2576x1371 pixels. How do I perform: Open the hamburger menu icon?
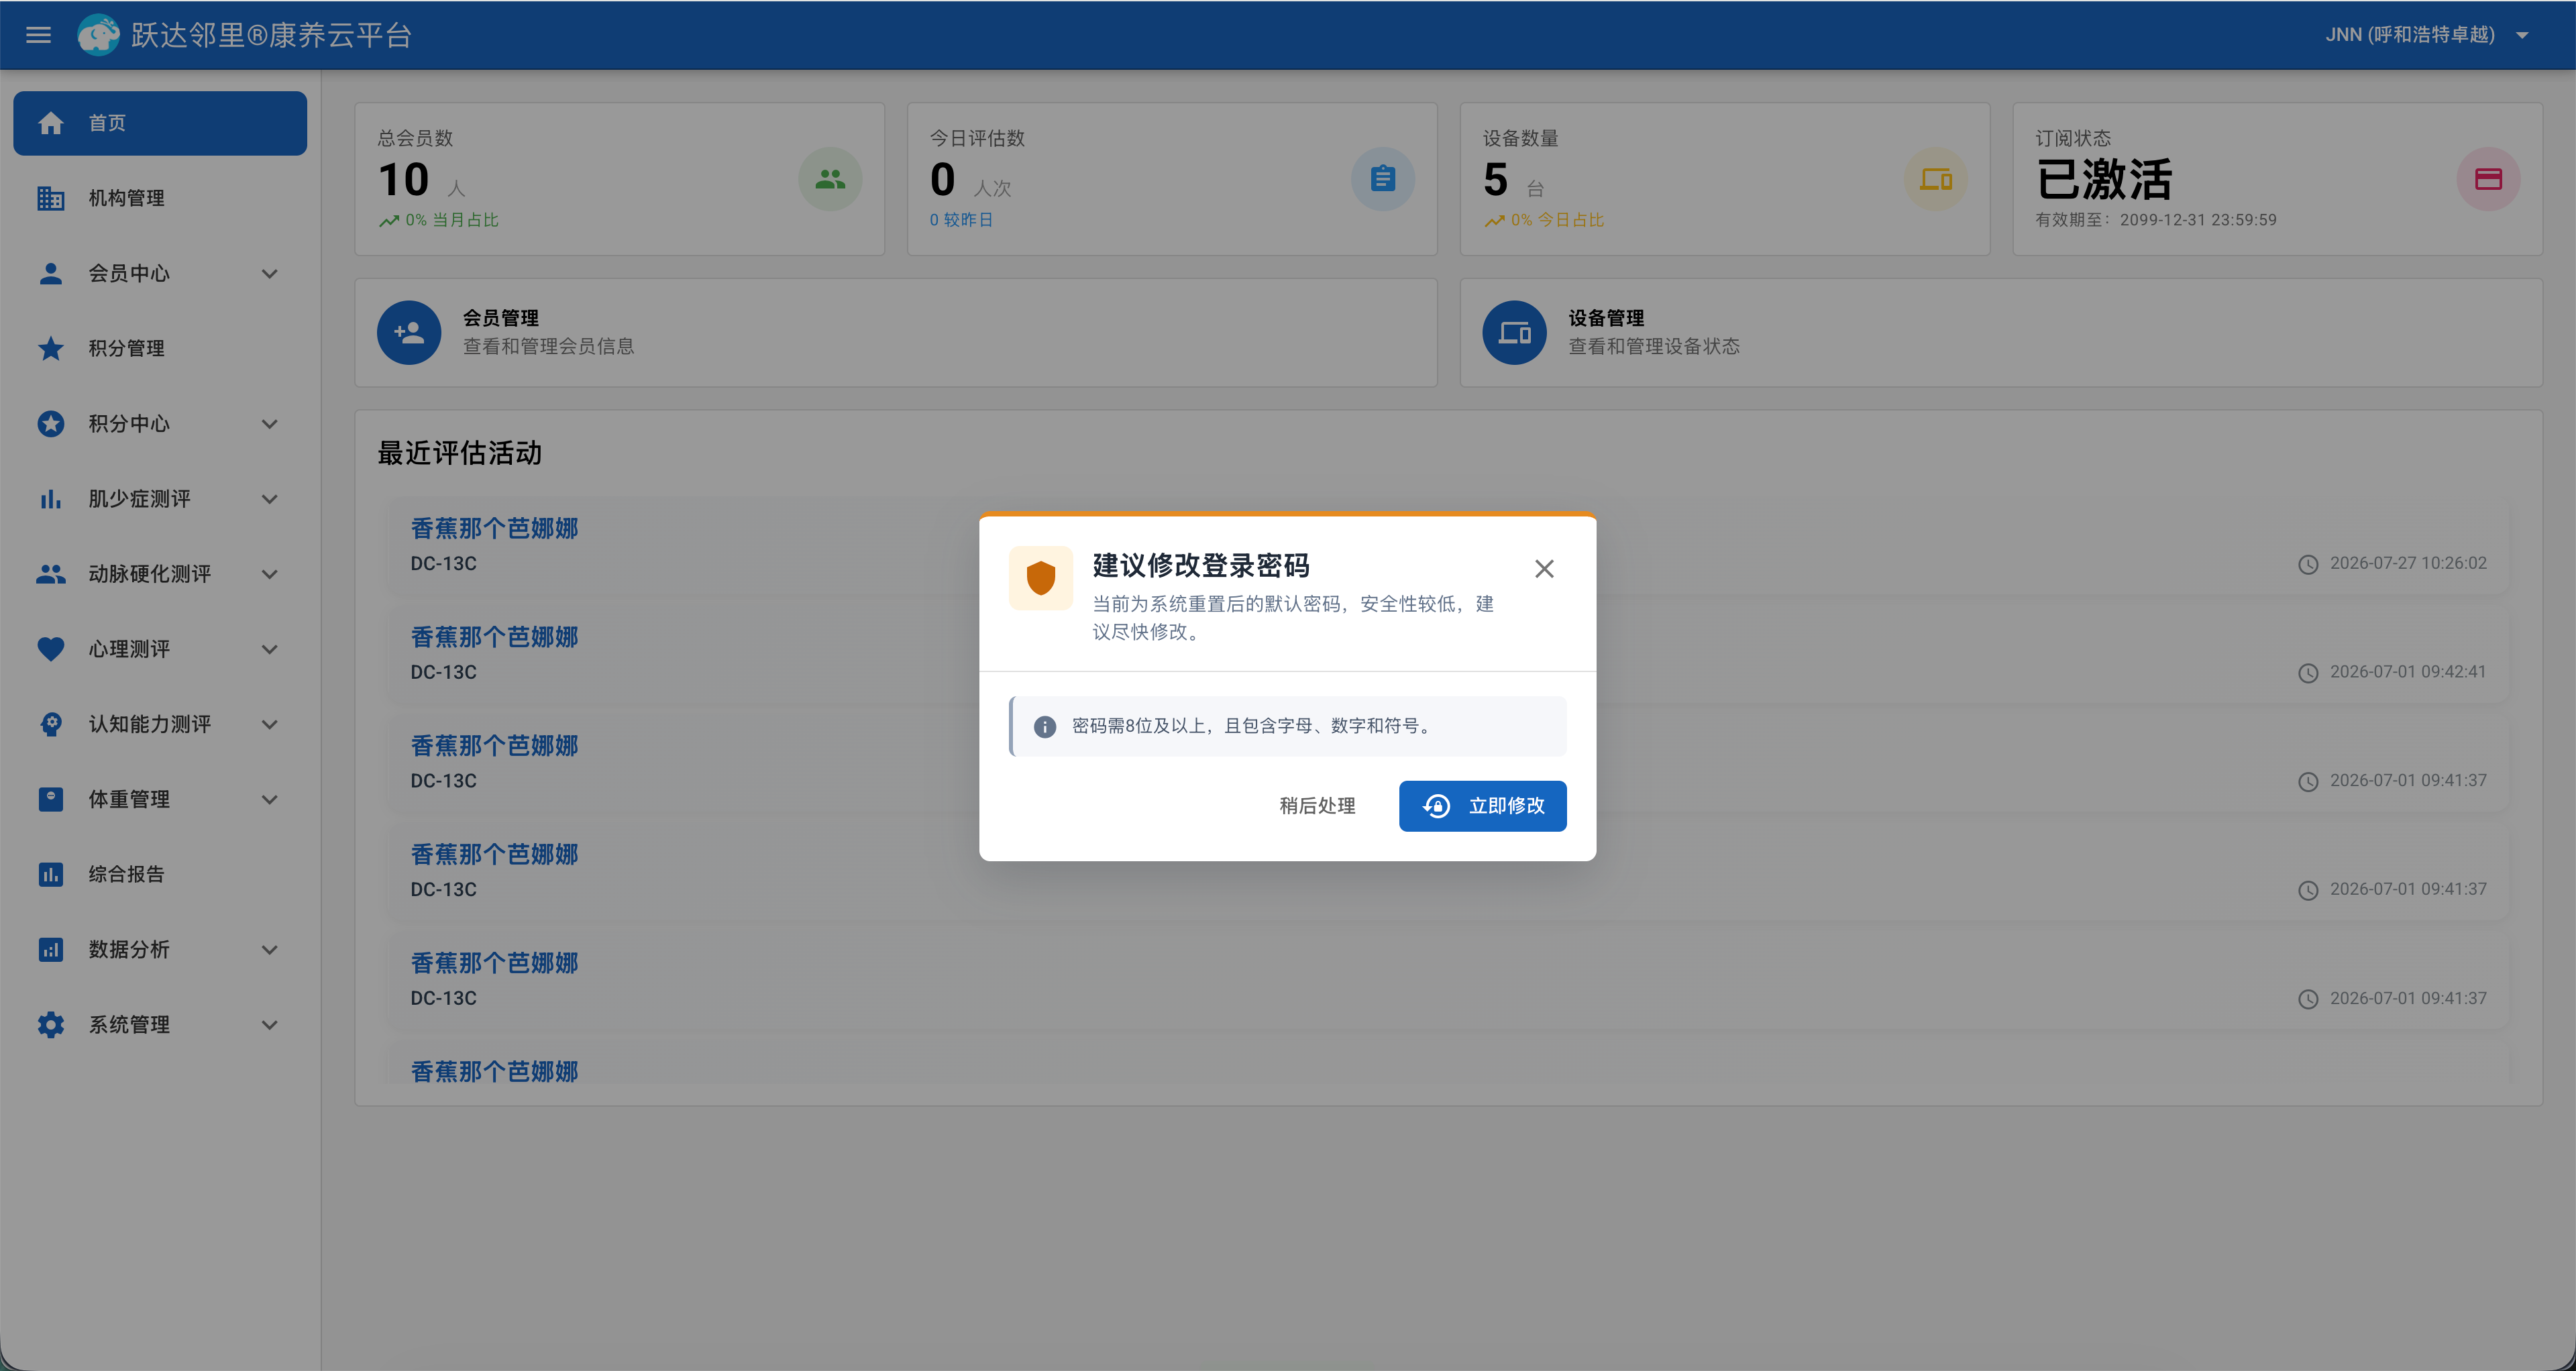pos(38,35)
